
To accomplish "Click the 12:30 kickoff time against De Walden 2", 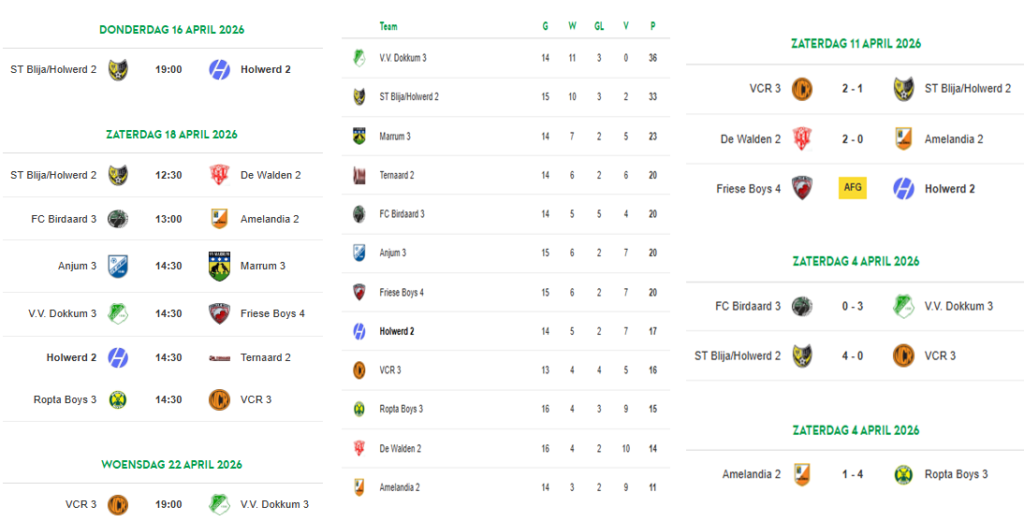I will [x=168, y=175].
